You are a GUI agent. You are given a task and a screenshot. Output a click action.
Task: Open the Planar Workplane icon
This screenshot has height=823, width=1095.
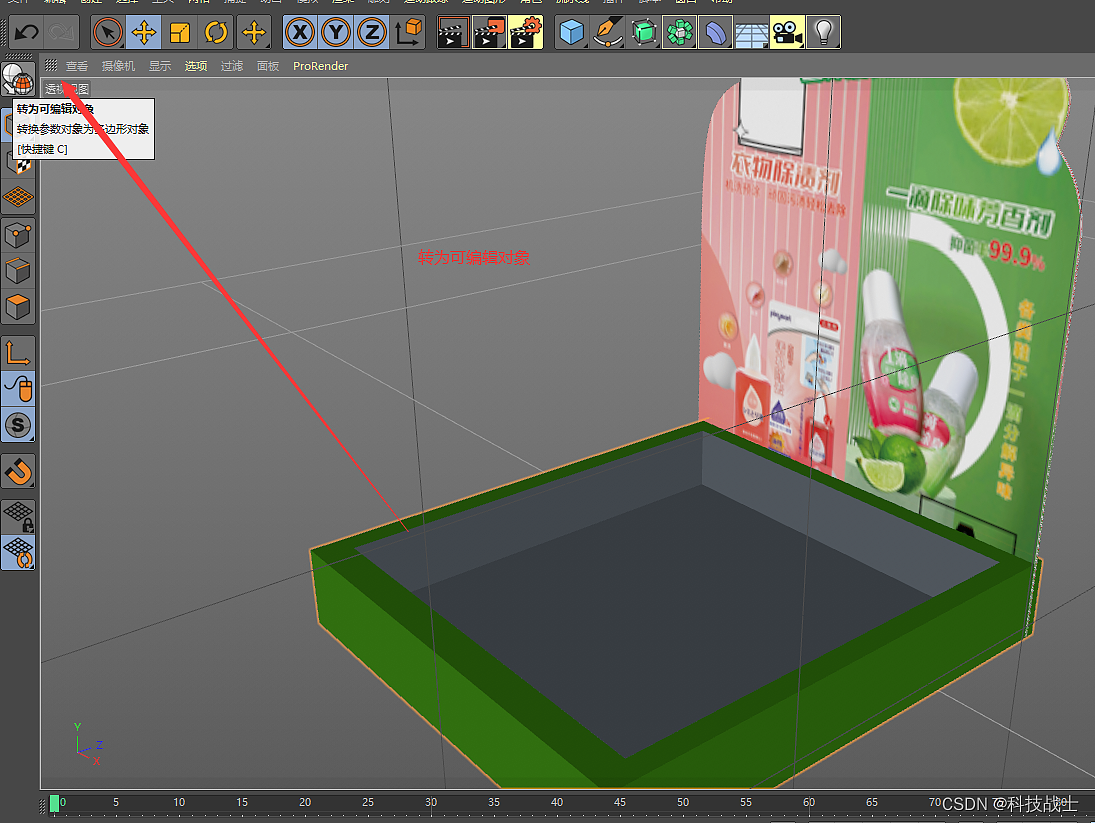click(18, 553)
